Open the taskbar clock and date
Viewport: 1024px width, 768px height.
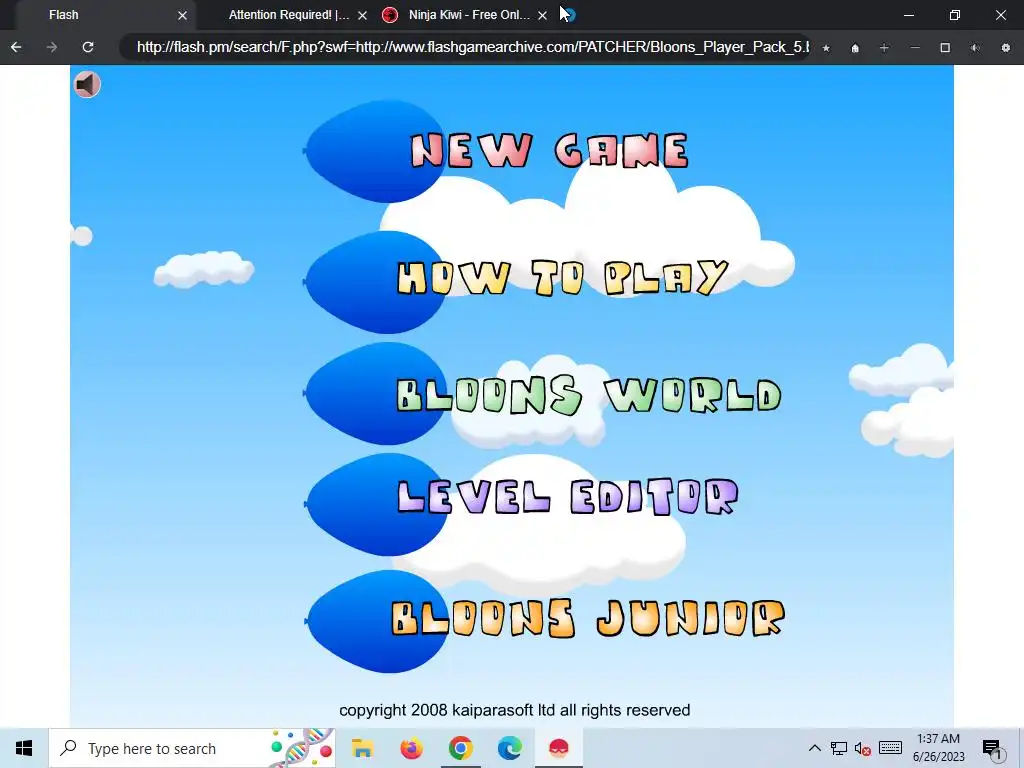point(938,748)
